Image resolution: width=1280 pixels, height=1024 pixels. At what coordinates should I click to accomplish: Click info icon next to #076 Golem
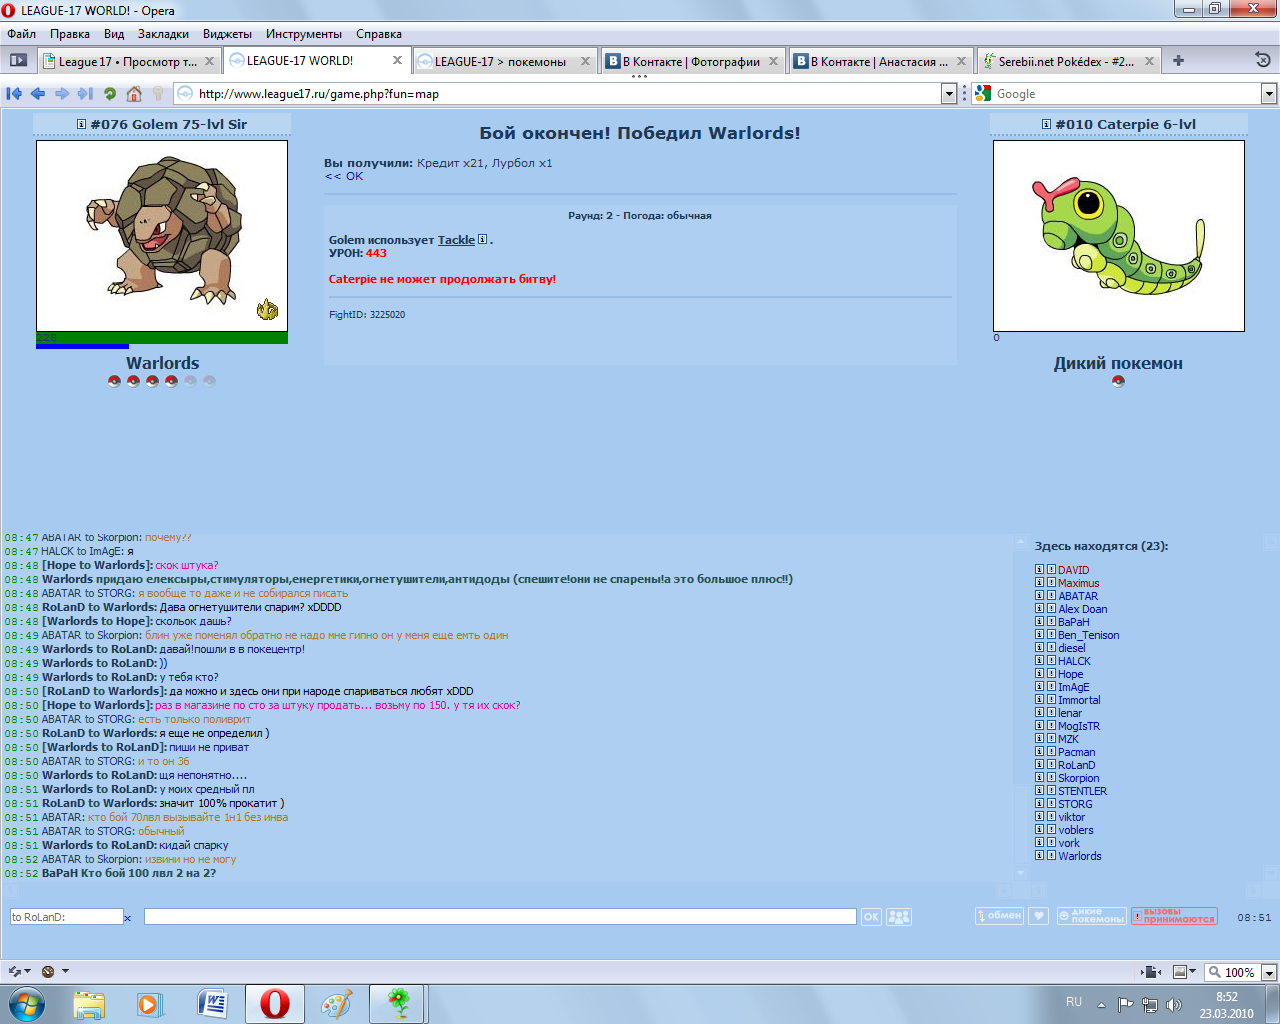pos(81,124)
